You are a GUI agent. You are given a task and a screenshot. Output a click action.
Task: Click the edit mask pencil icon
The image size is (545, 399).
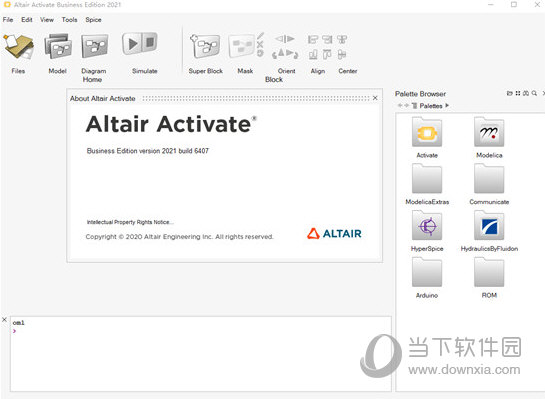click(x=260, y=36)
